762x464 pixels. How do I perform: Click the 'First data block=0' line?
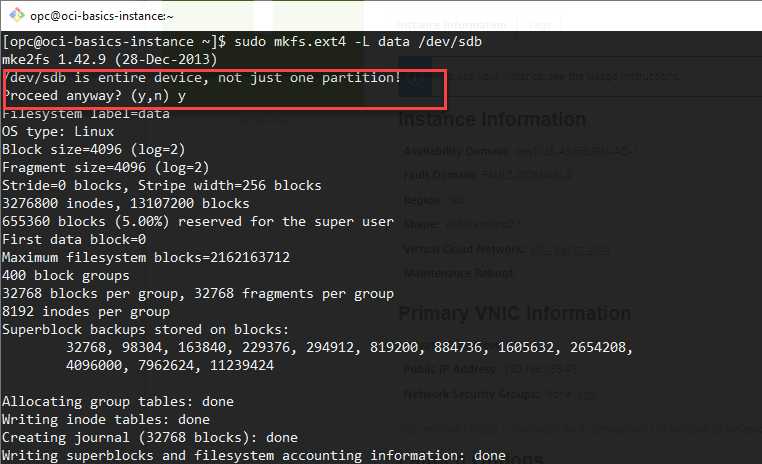[74, 240]
